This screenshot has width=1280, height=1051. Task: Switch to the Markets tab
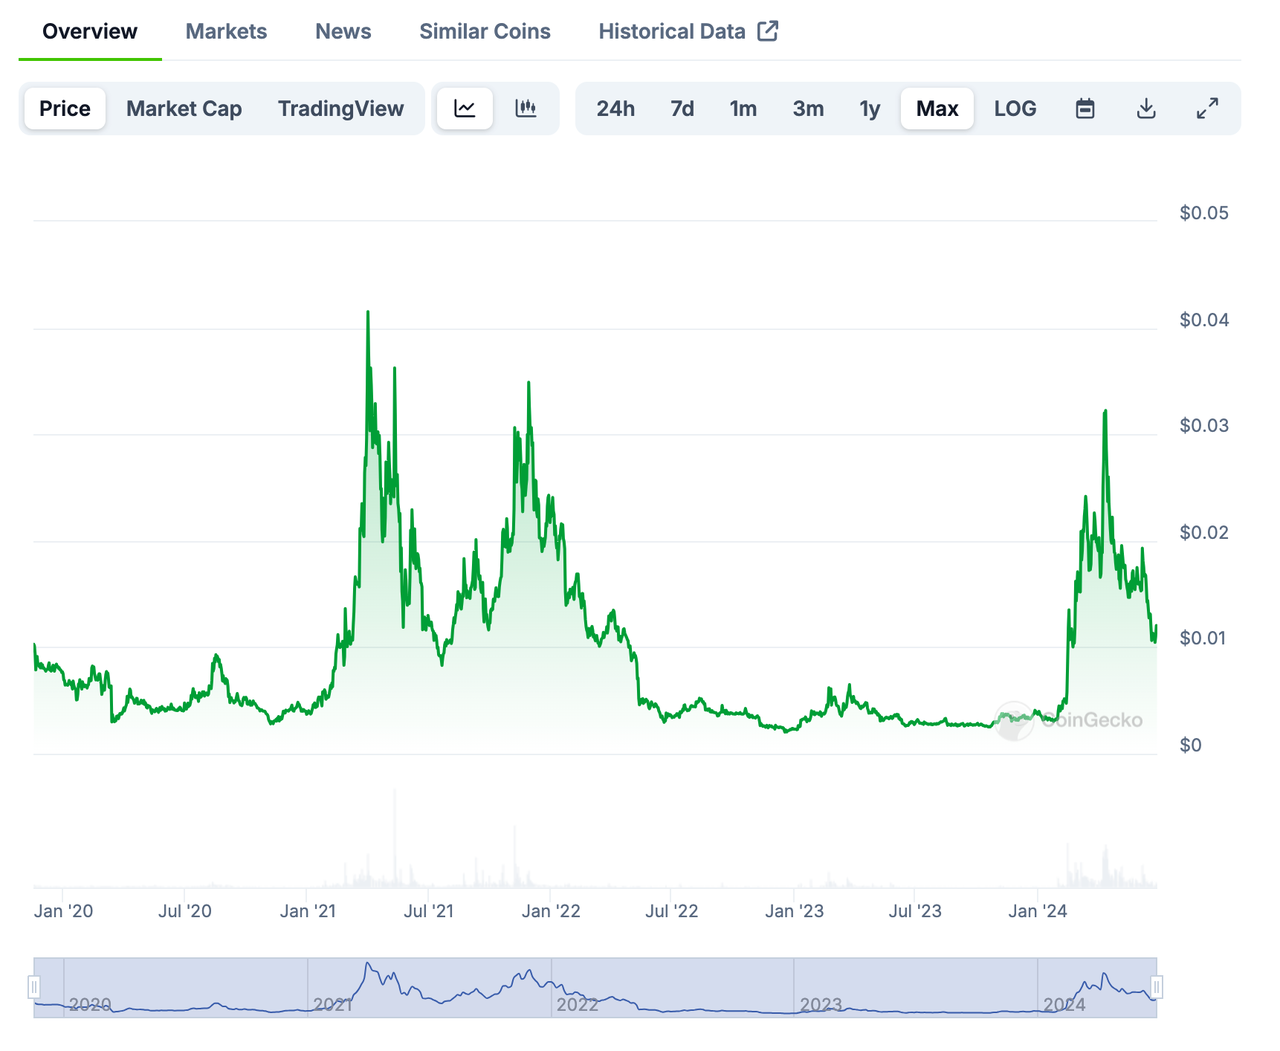(x=226, y=31)
